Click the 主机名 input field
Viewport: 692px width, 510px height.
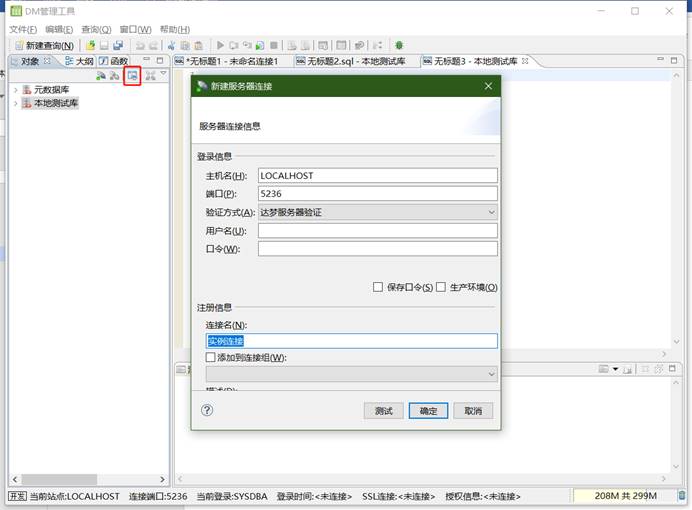(x=378, y=176)
